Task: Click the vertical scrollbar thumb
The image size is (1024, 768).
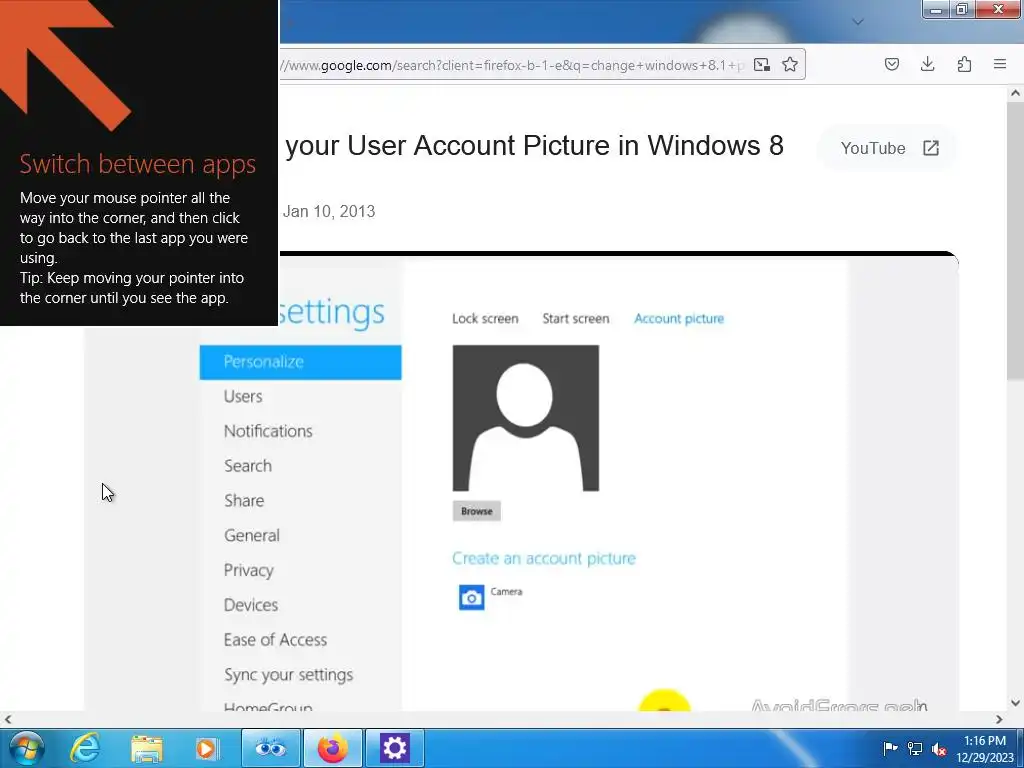Action: point(1015,242)
